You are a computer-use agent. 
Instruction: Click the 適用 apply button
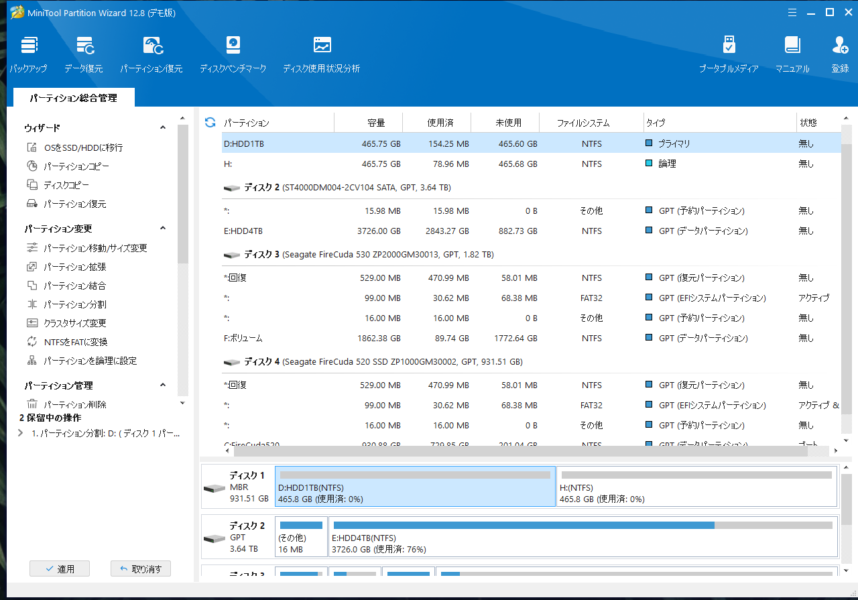[60, 569]
